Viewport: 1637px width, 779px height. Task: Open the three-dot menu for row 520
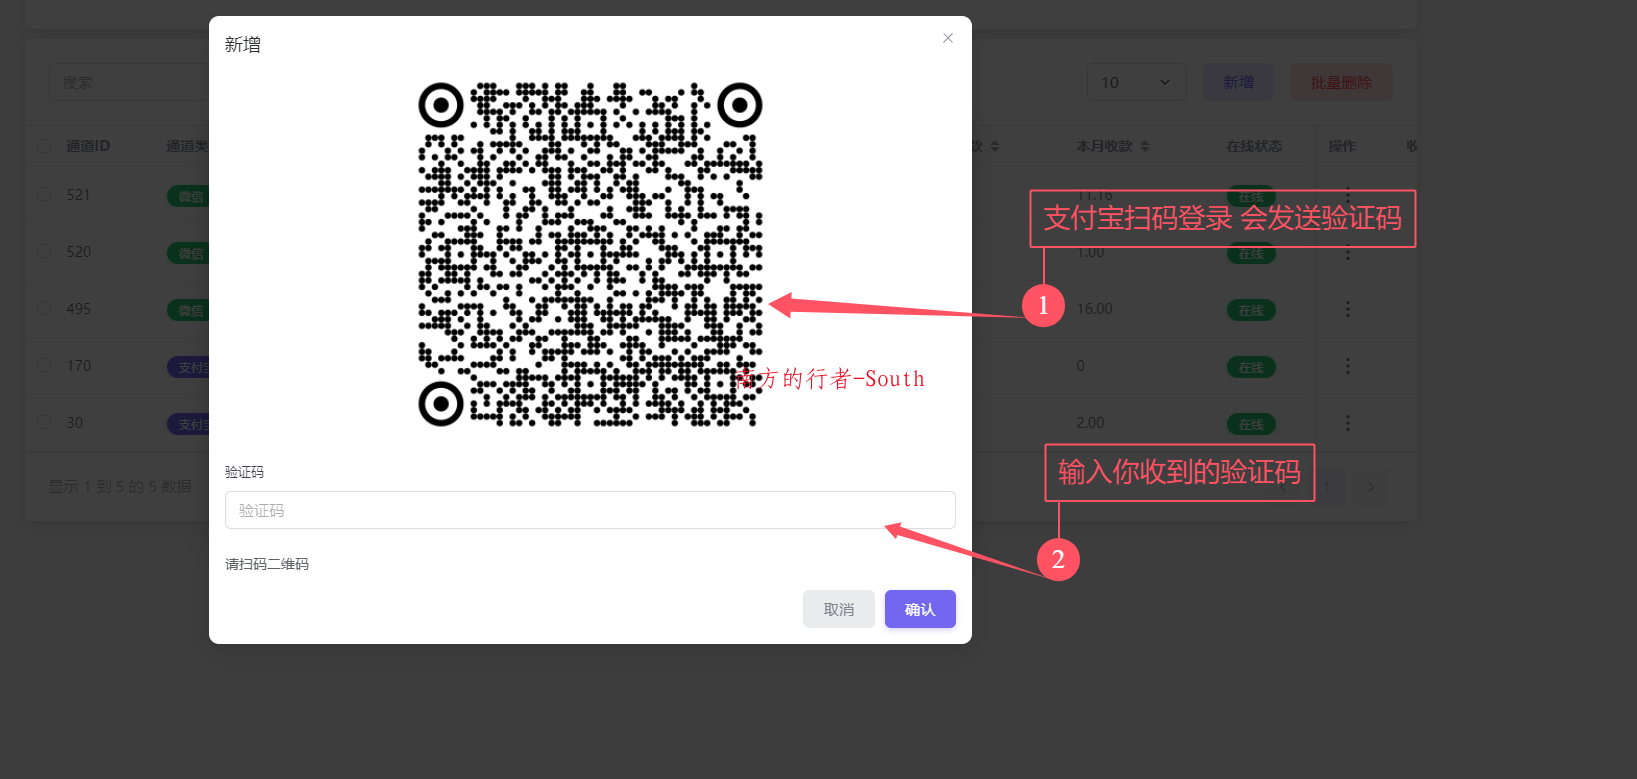[1348, 252]
